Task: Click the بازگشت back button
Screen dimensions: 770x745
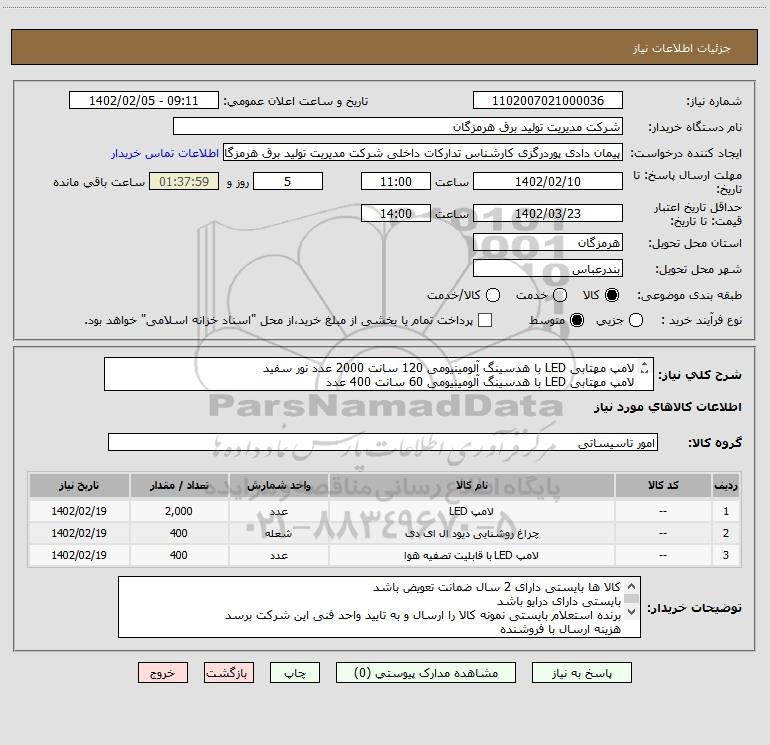Action: point(229,673)
